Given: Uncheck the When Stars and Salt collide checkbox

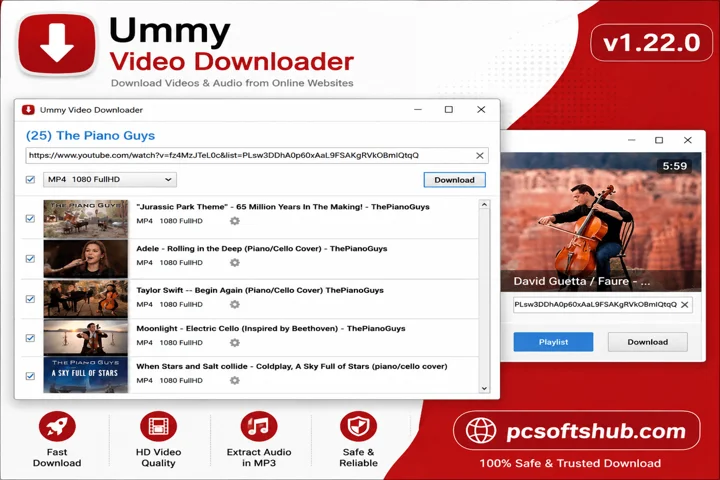Looking at the screenshot, I should coord(30,376).
